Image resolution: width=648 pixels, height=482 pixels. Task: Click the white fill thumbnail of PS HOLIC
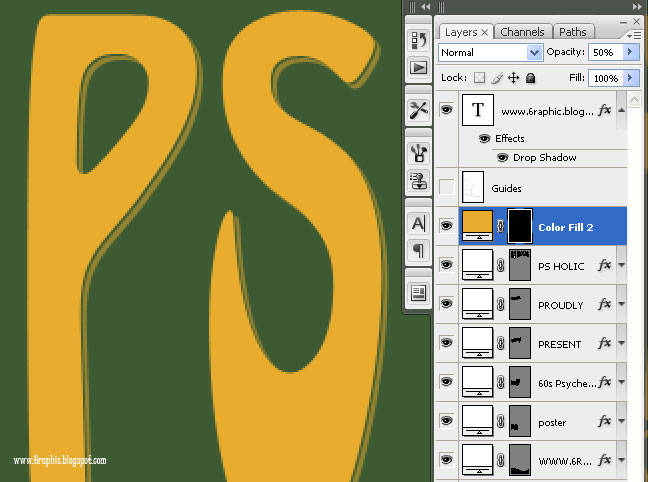tap(477, 265)
